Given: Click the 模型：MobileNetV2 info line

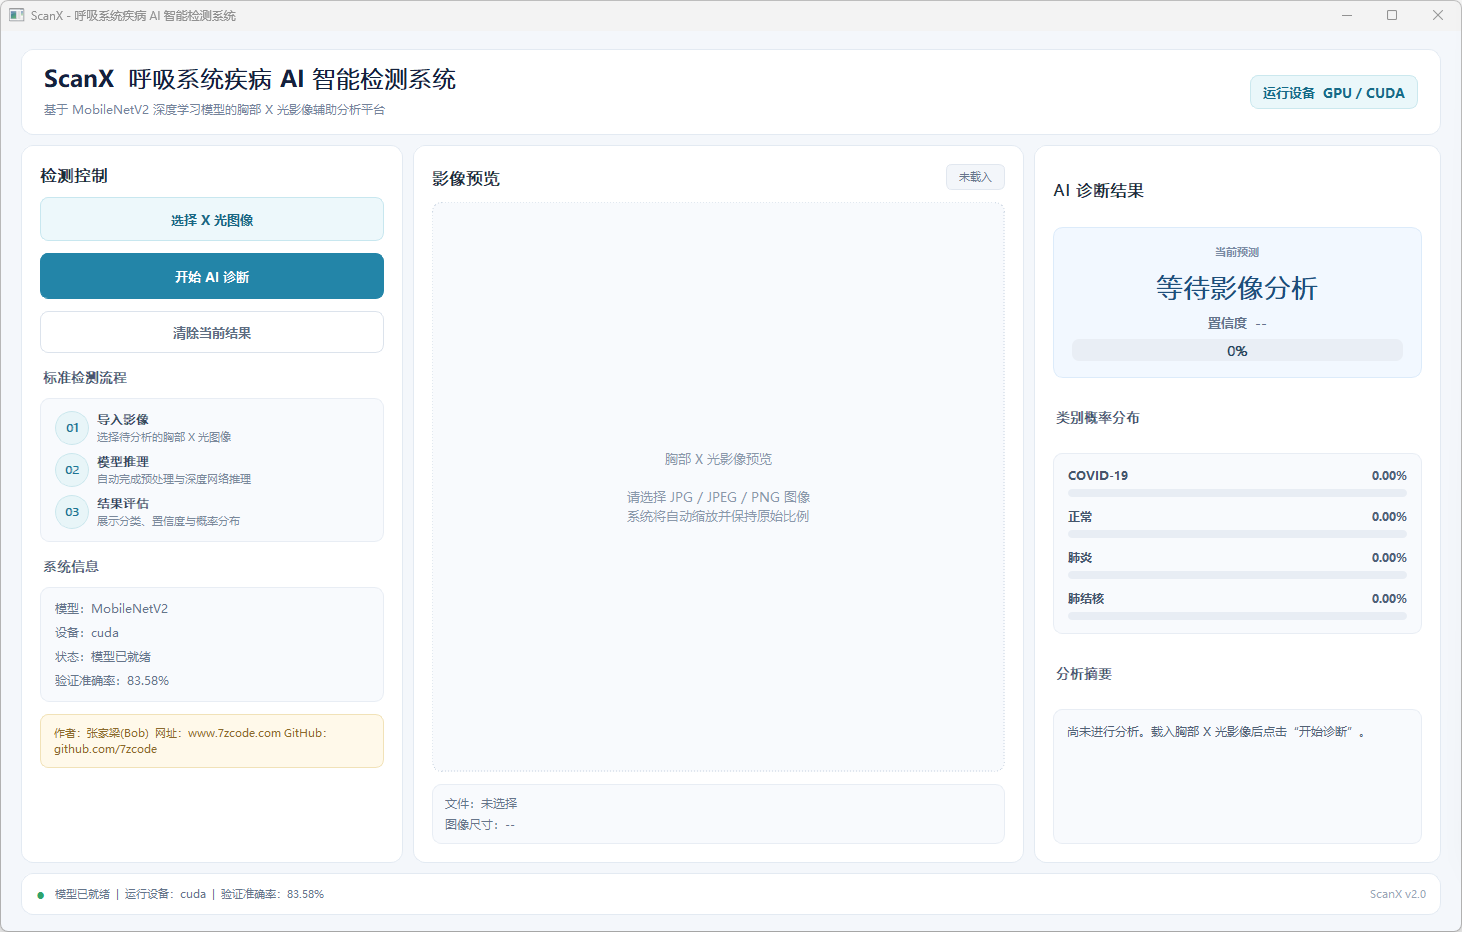Looking at the screenshot, I should tap(112, 609).
